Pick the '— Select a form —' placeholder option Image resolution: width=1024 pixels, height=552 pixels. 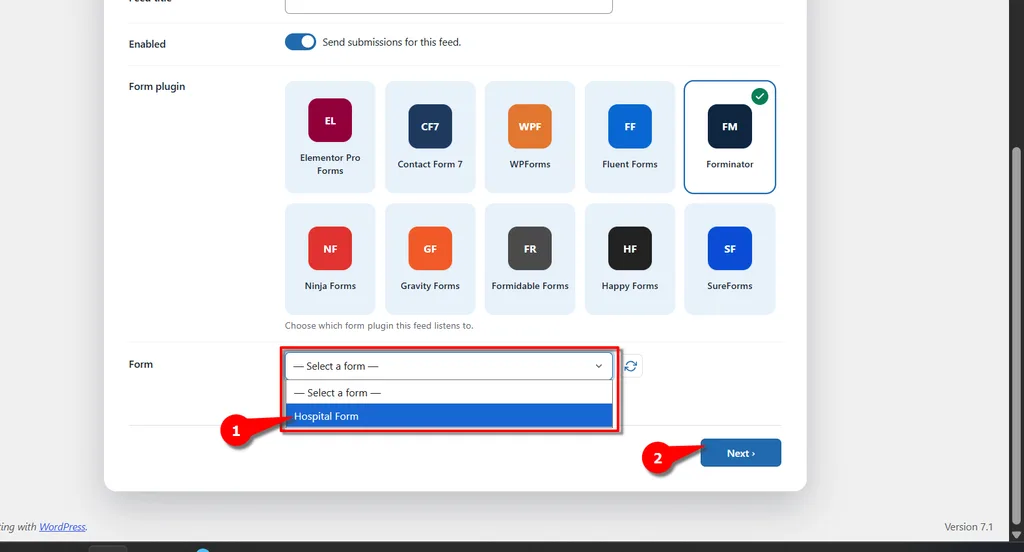click(449, 393)
